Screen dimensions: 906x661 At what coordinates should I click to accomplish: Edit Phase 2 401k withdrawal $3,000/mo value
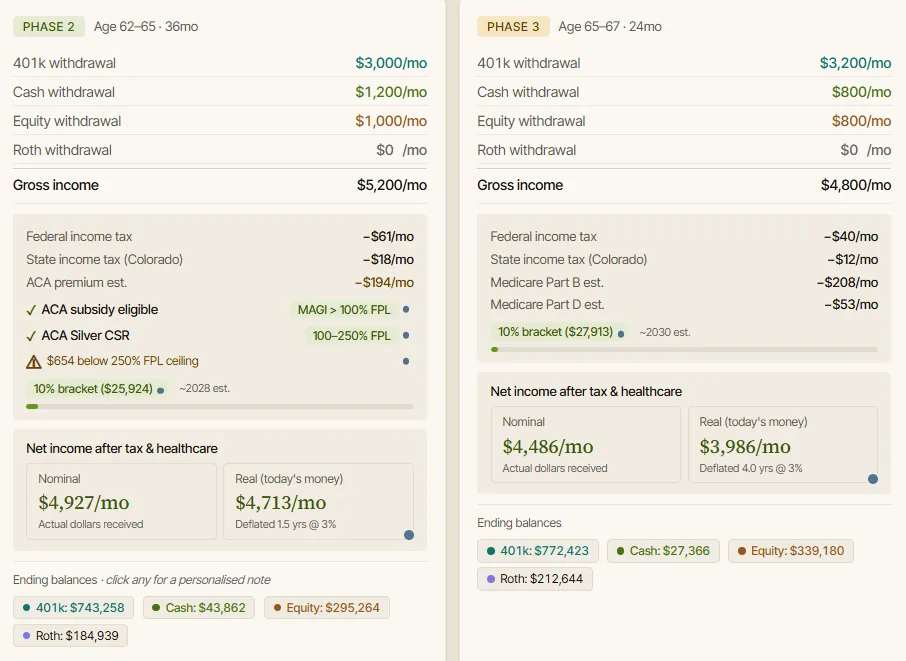pos(391,63)
